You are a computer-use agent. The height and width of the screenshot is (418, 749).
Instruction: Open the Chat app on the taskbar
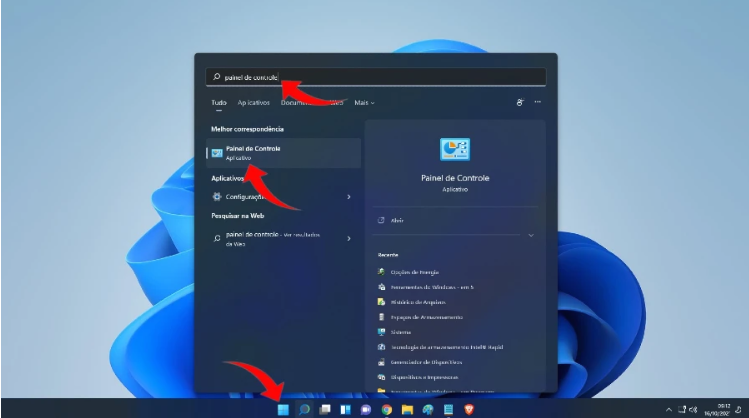click(x=366, y=409)
